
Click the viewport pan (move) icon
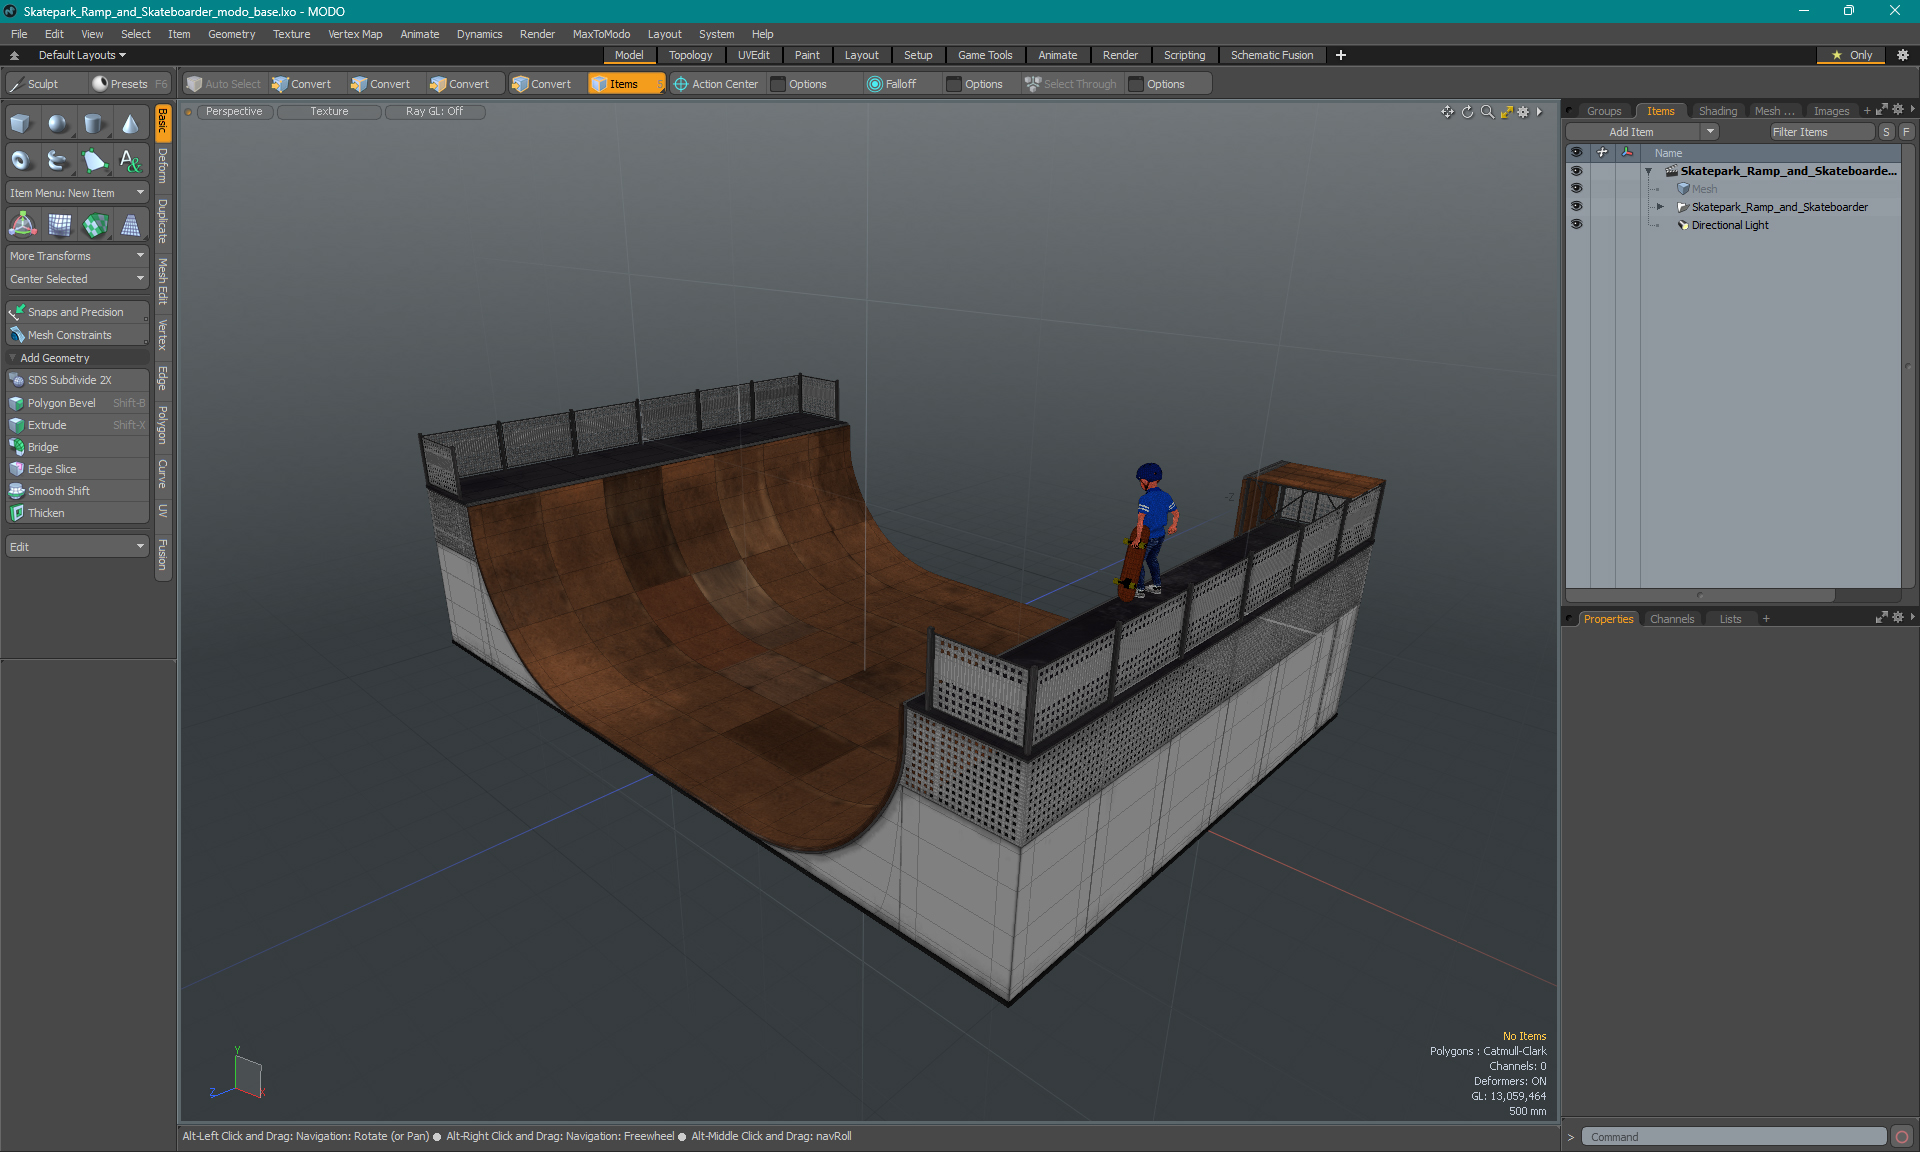(x=1447, y=112)
